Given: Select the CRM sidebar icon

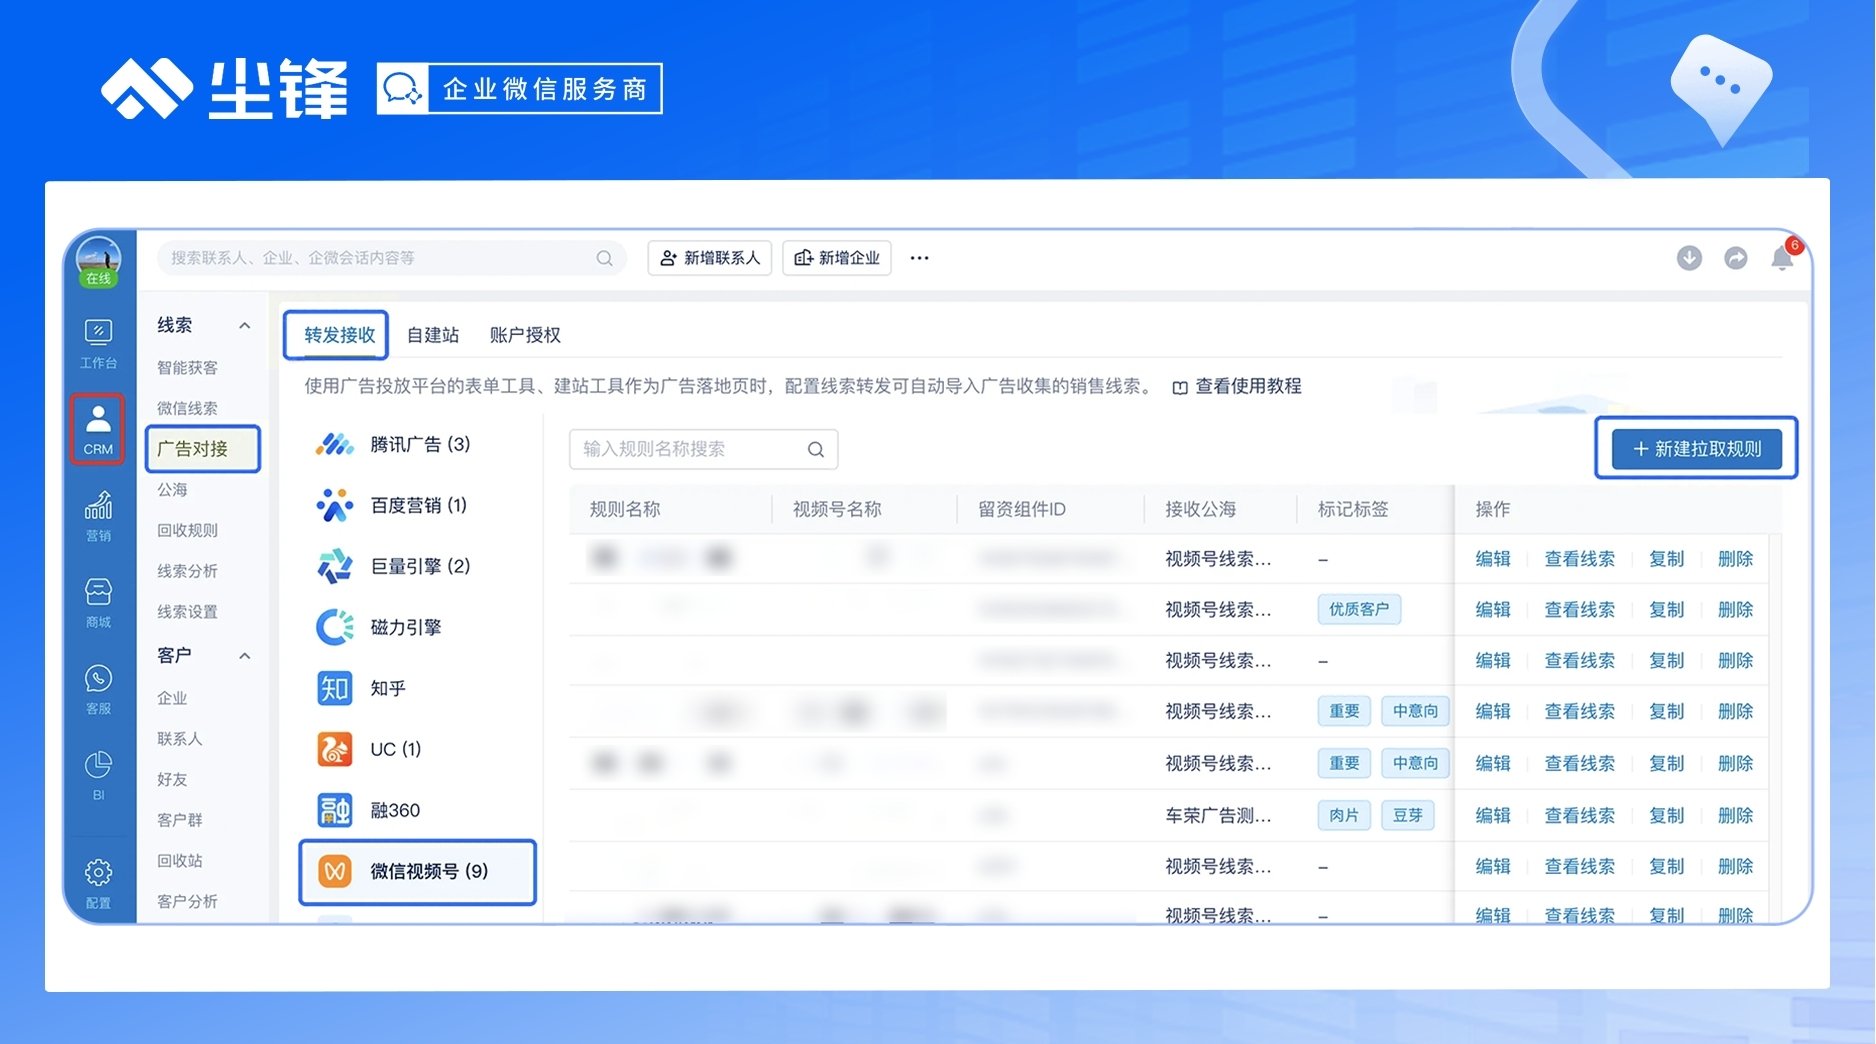Looking at the screenshot, I should (98, 429).
